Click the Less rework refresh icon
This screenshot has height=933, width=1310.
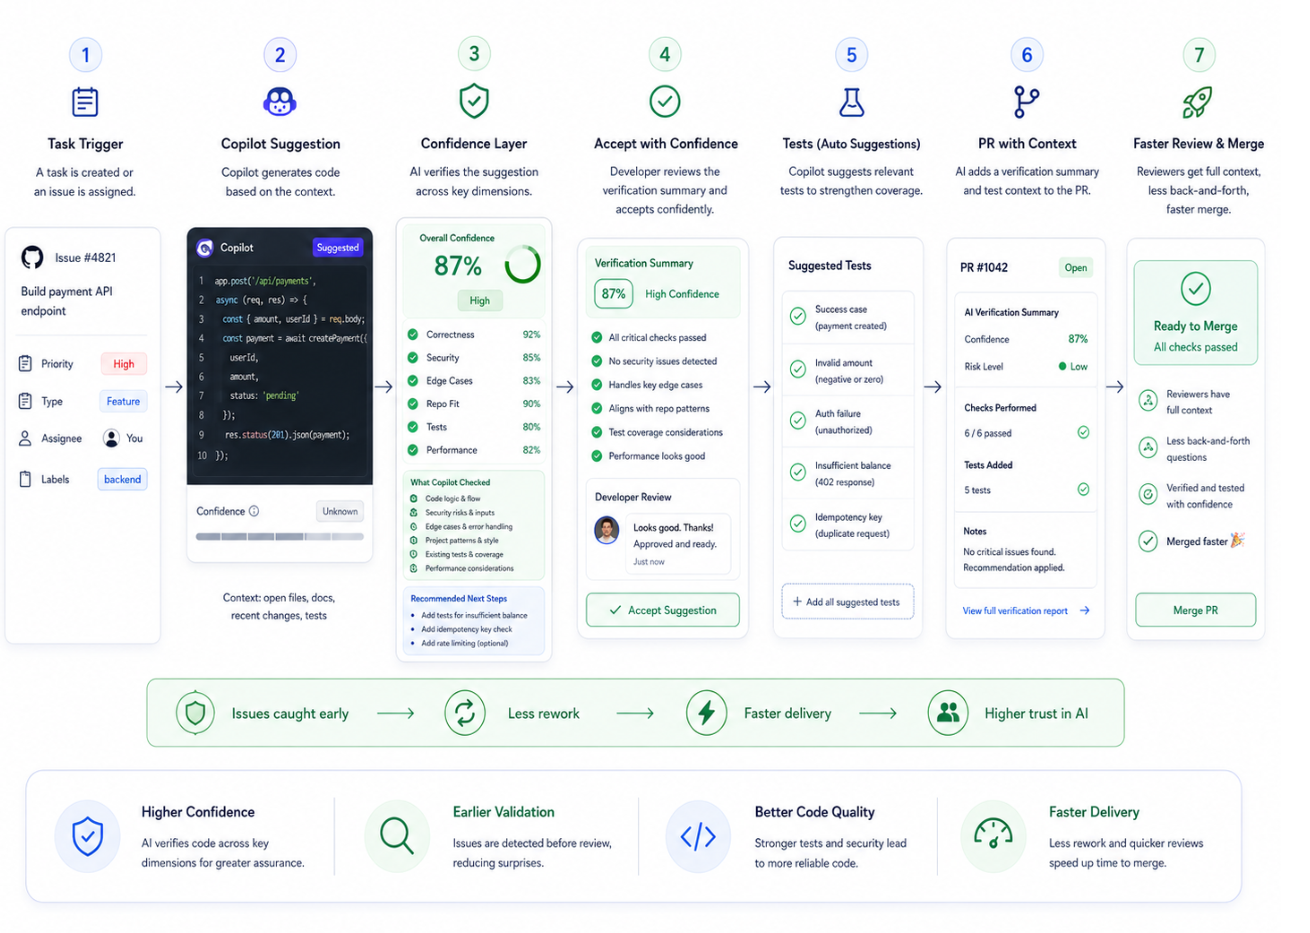tap(465, 713)
